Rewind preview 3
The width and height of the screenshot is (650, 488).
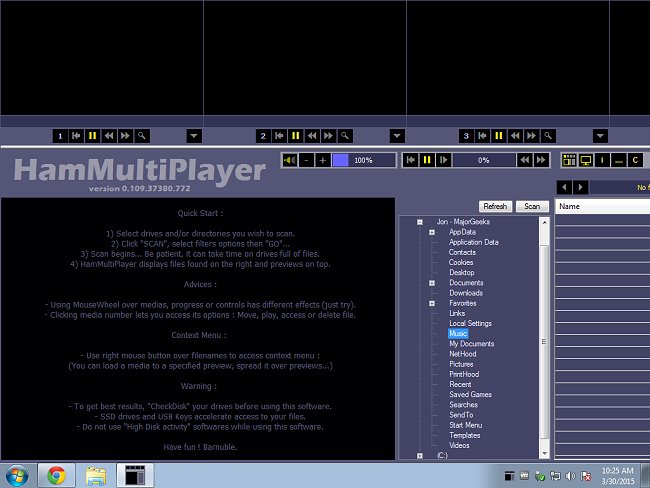(515, 136)
